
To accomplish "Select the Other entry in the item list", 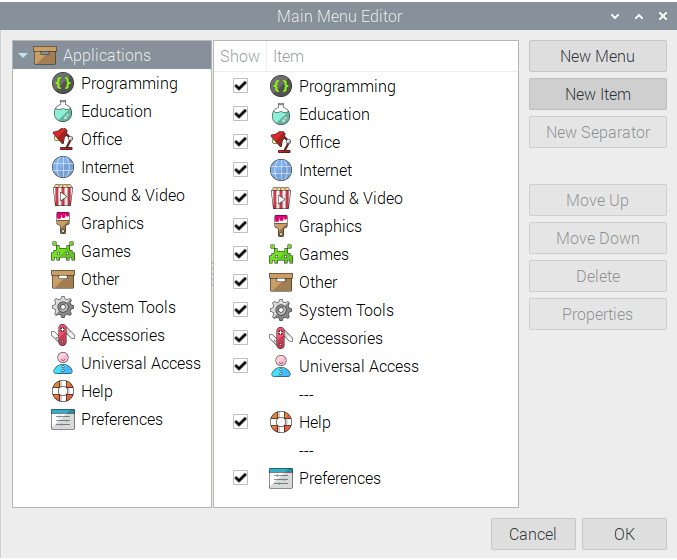I will 318,282.
